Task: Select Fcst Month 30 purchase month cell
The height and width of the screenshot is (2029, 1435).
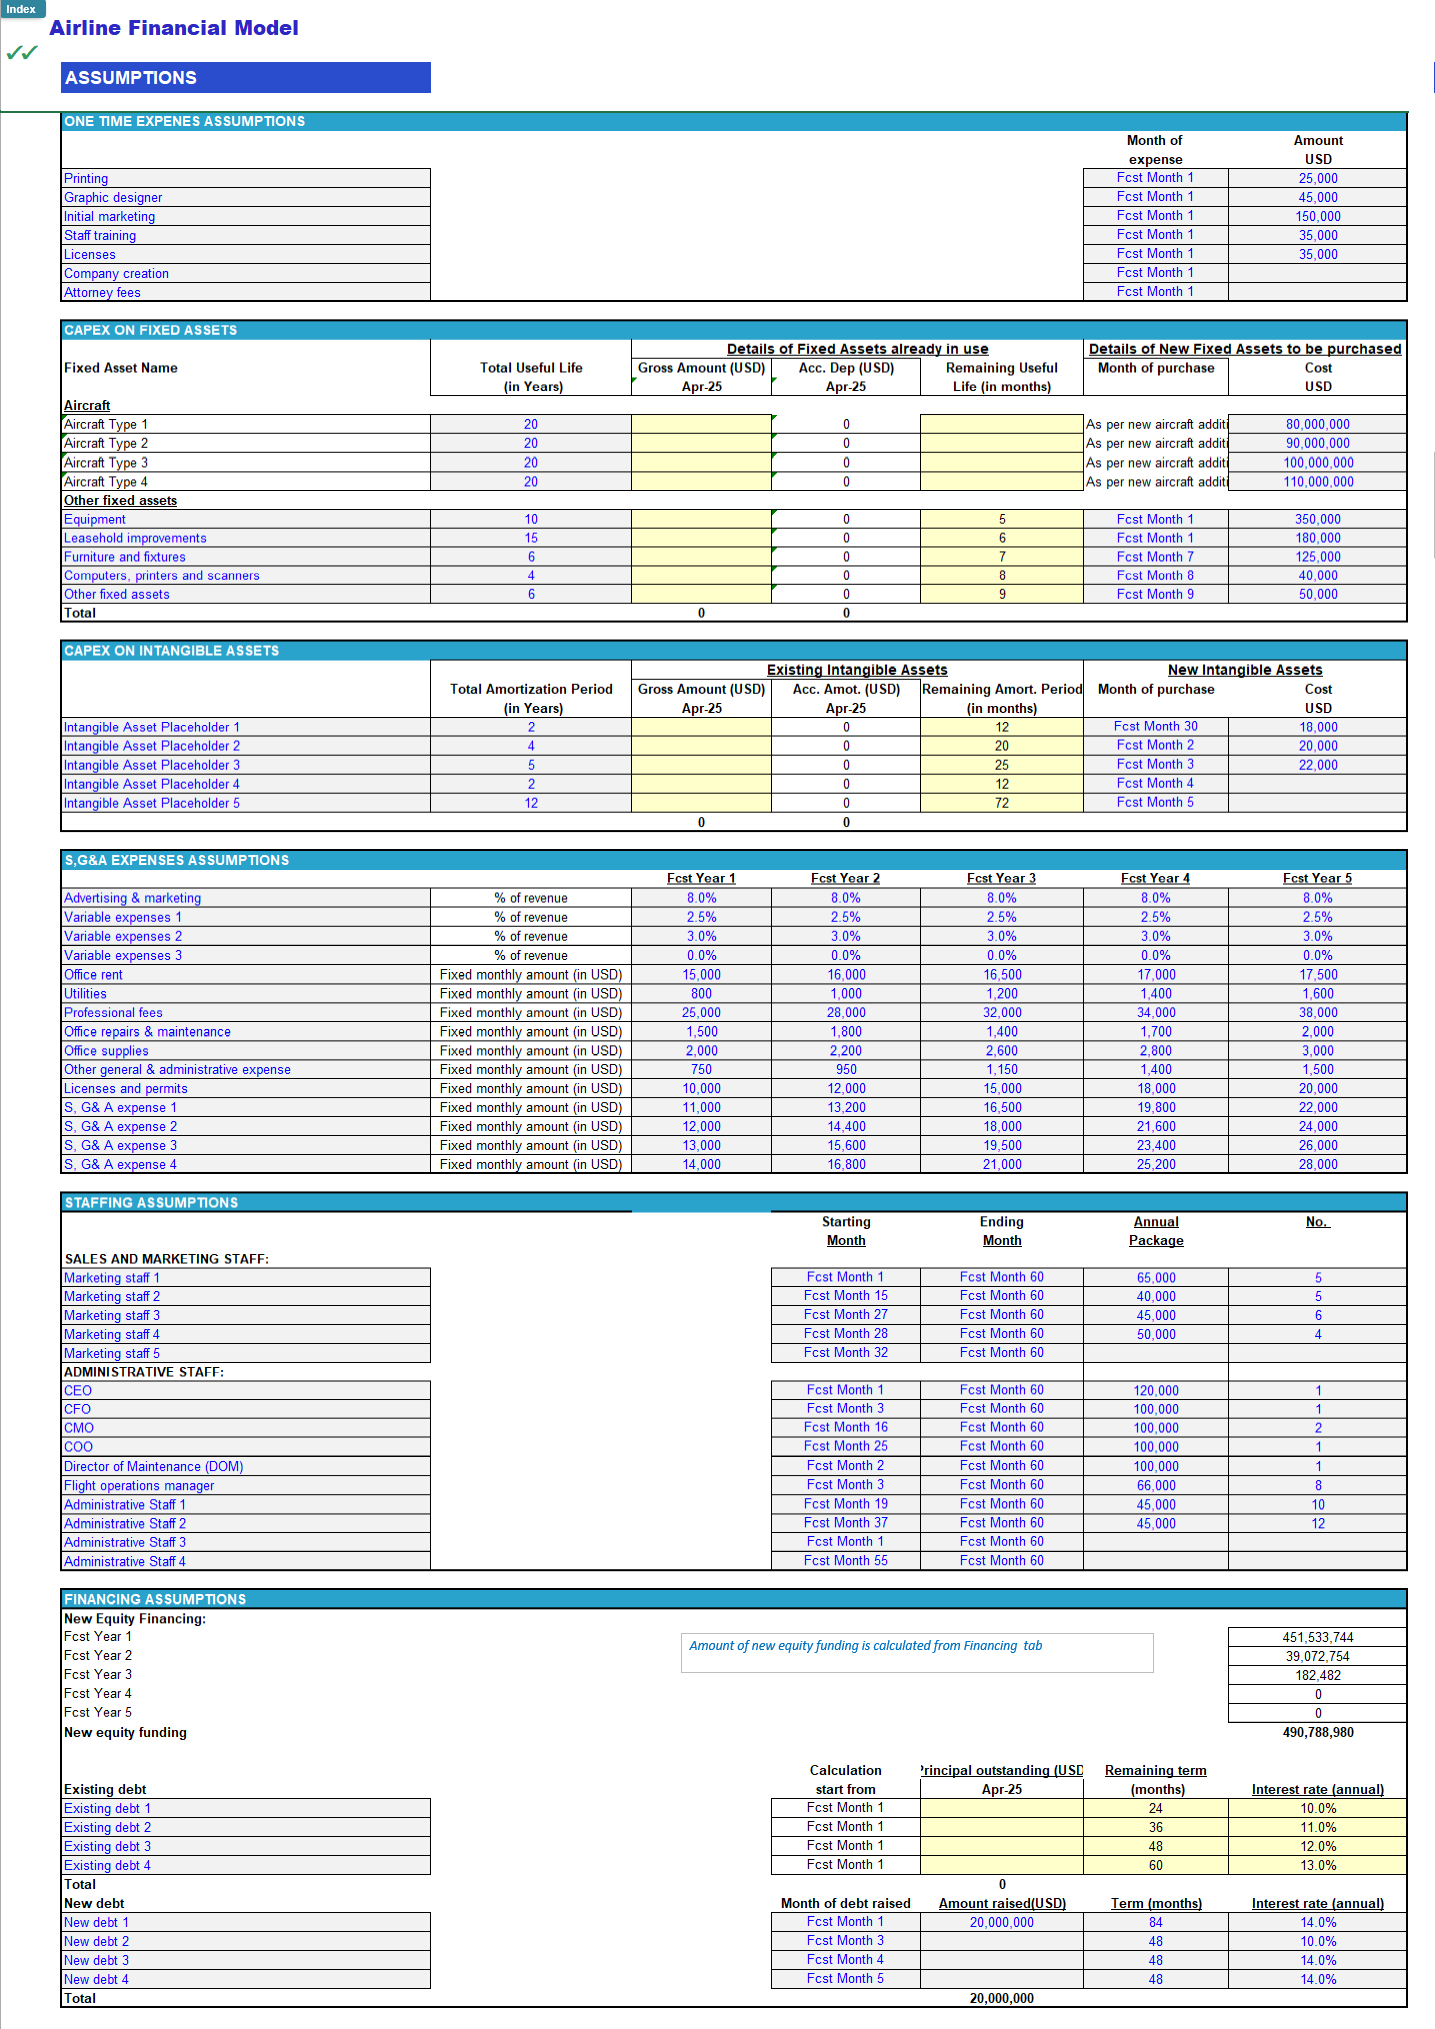Action: tap(1155, 727)
